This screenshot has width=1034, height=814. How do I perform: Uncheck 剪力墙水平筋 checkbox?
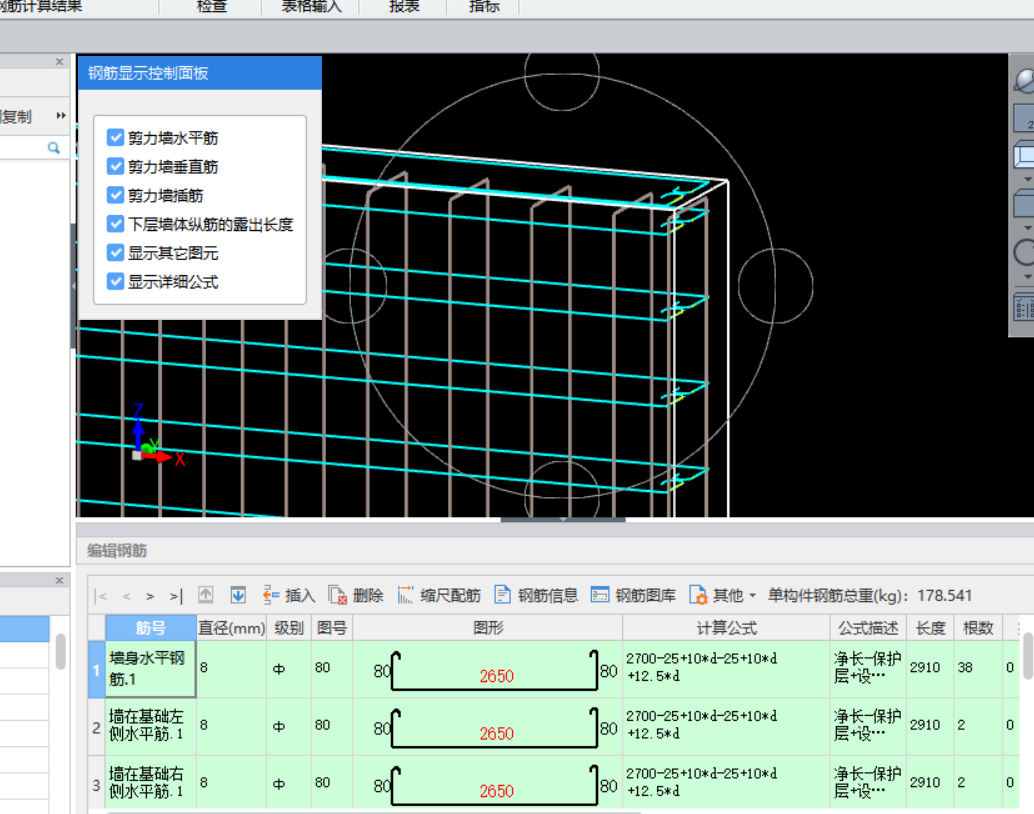115,138
